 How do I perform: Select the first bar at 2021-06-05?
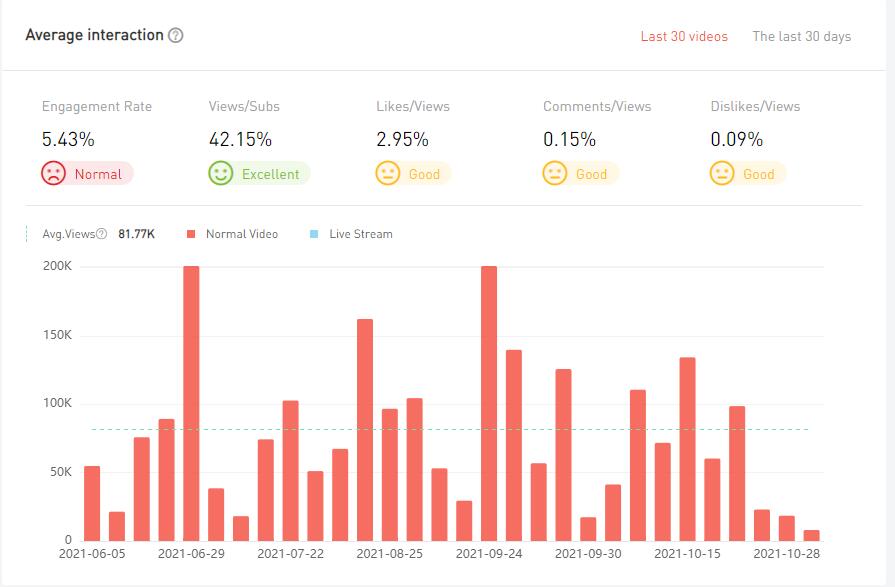(x=92, y=502)
